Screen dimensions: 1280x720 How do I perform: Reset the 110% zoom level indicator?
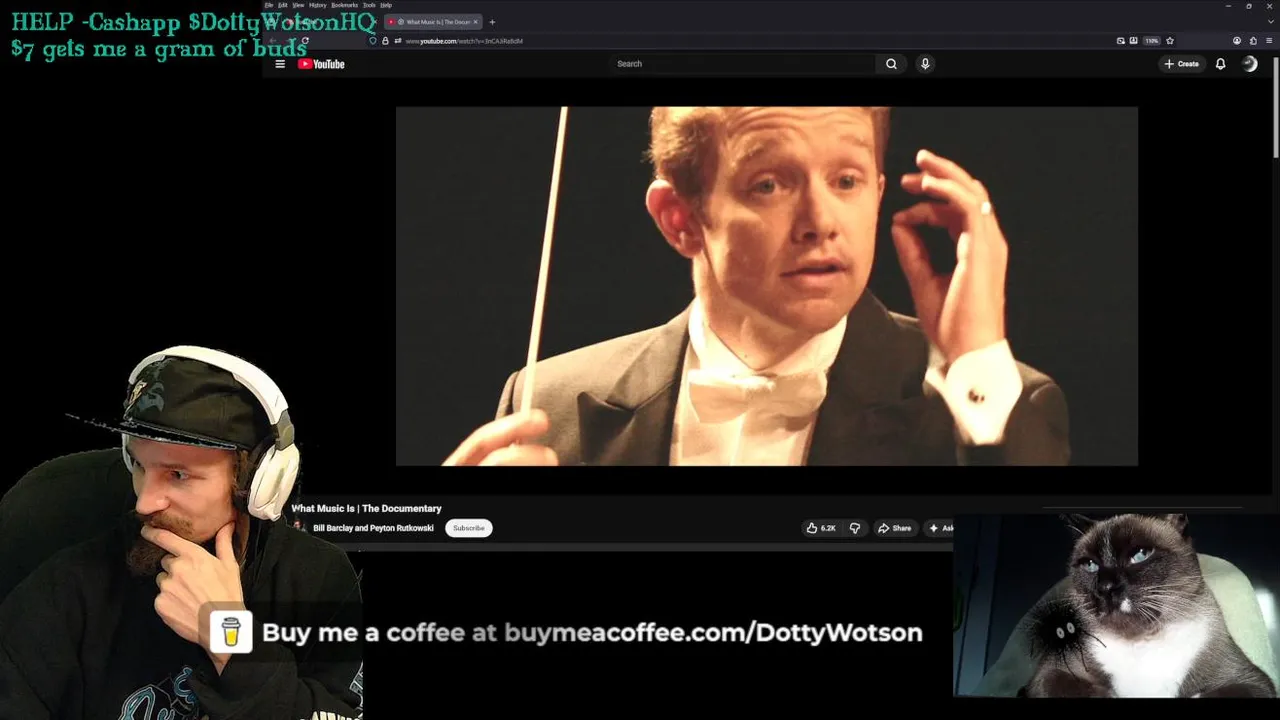pos(1152,41)
